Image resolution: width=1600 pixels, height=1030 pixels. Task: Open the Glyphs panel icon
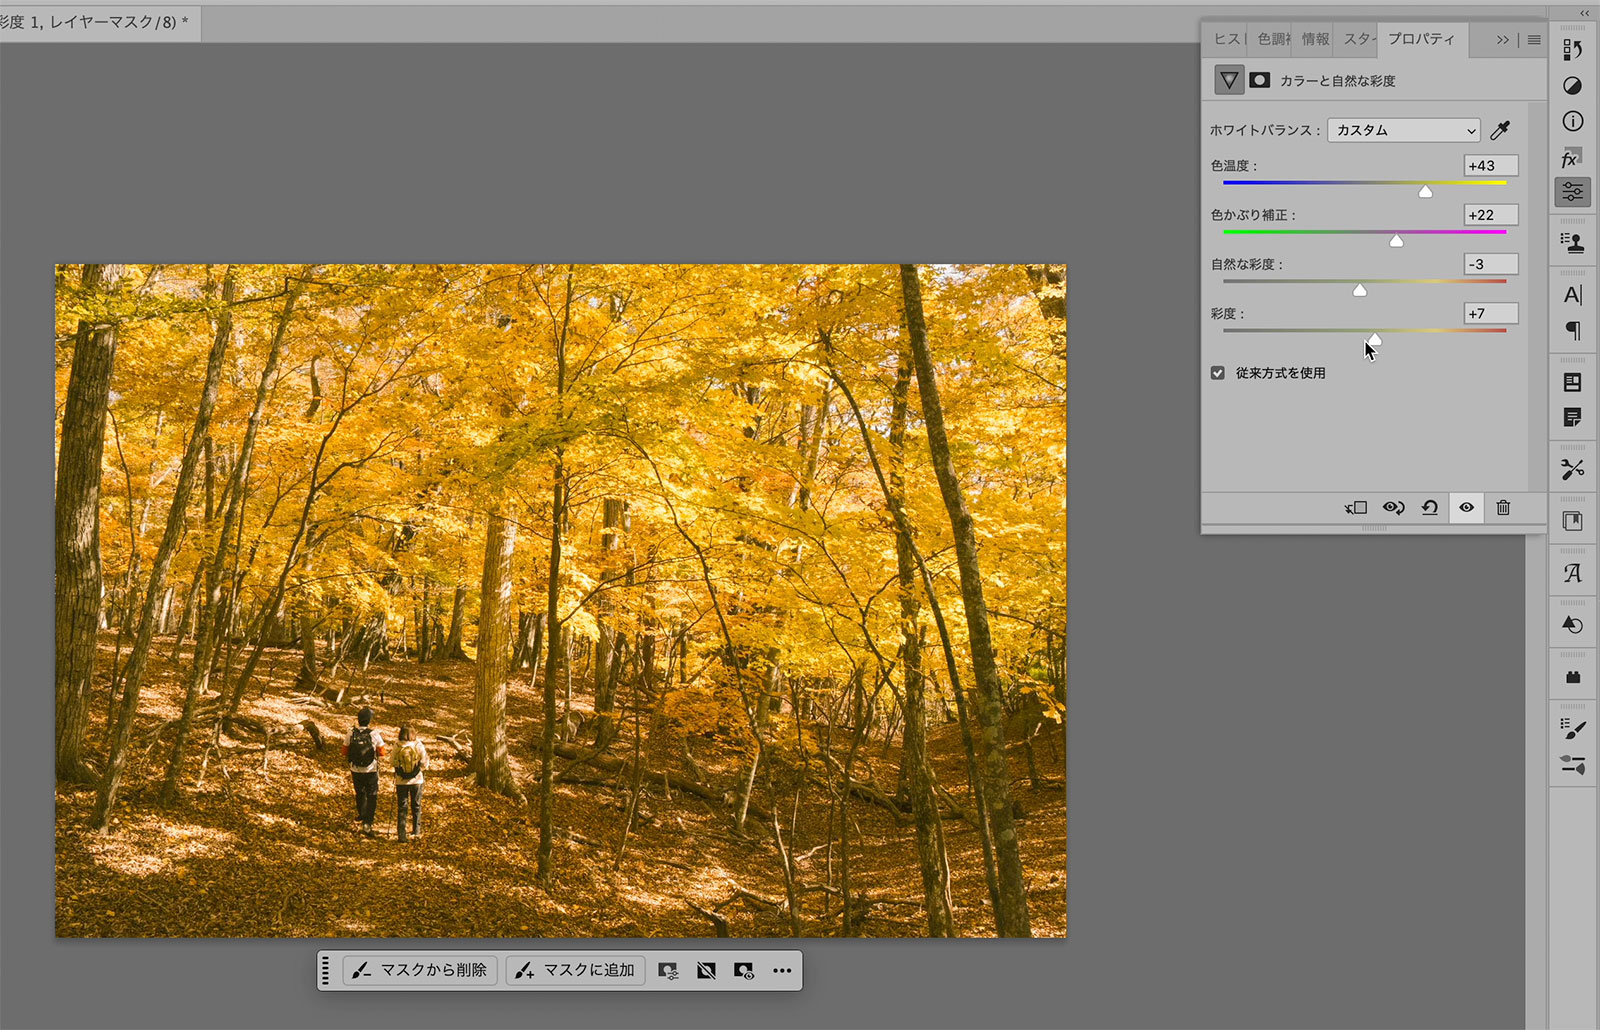pos(1572,573)
